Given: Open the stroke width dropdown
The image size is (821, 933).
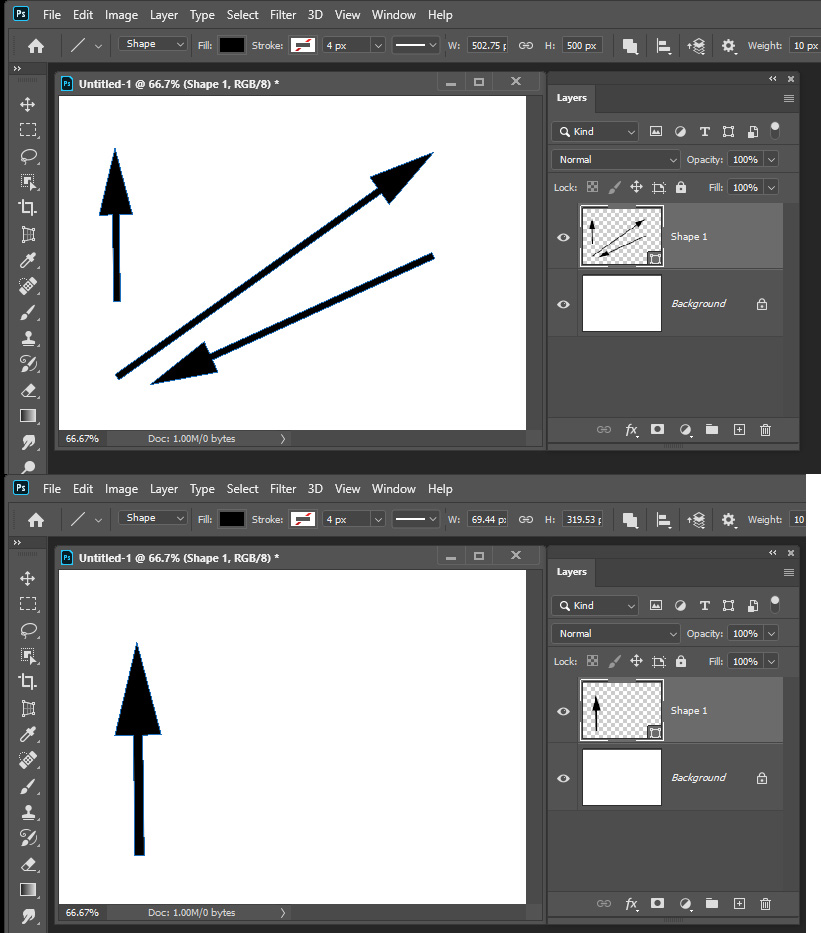Looking at the screenshot, I should pos(377,45).
